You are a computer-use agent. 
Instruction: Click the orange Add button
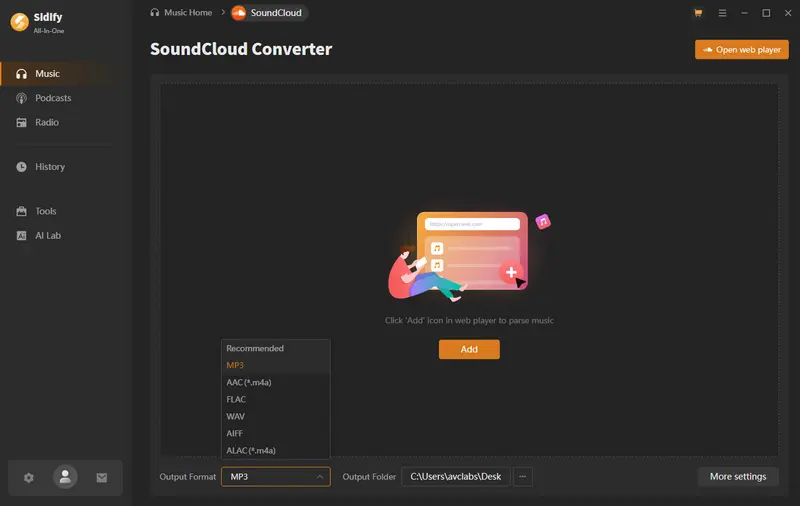pos(469,349)
